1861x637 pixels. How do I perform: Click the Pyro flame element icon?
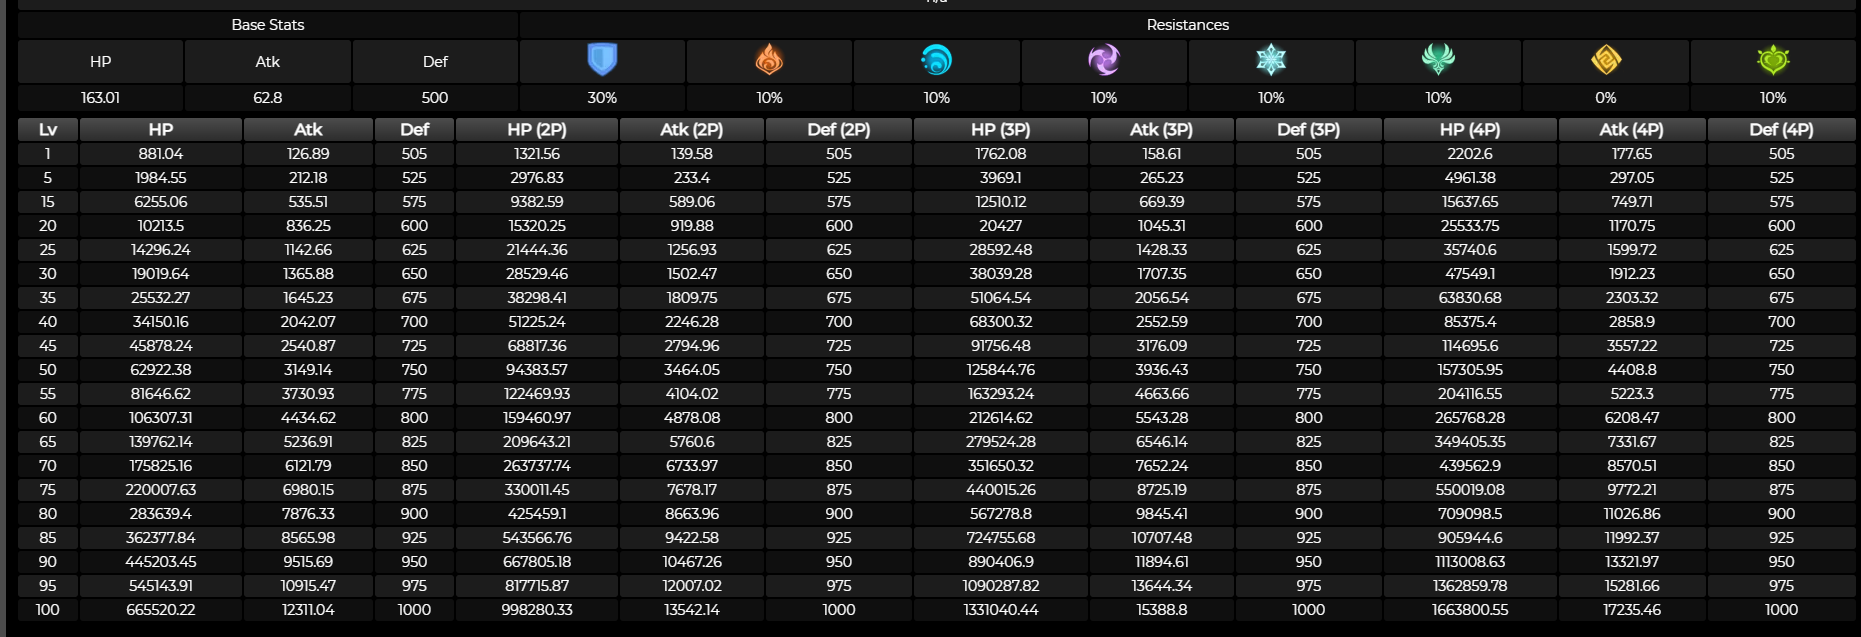click(x=769, y=60)
